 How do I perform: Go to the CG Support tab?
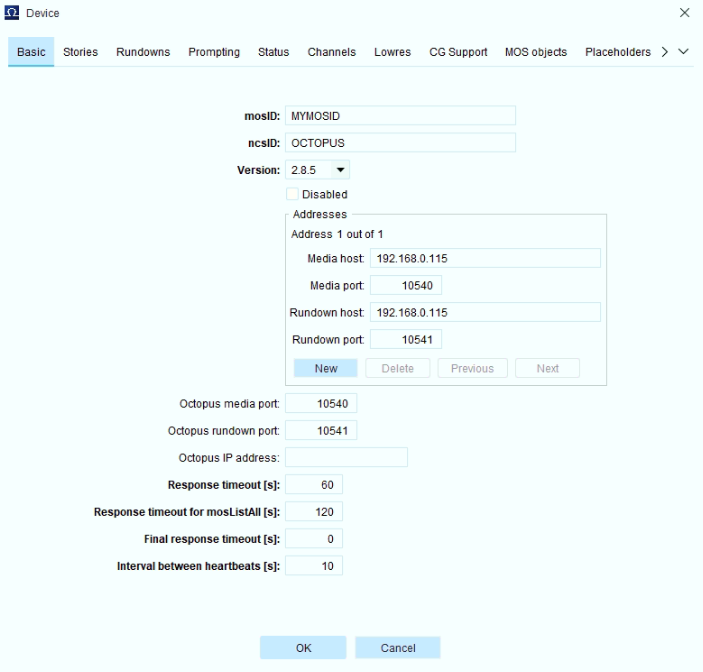pyautogui.click(x=458, y=52)
